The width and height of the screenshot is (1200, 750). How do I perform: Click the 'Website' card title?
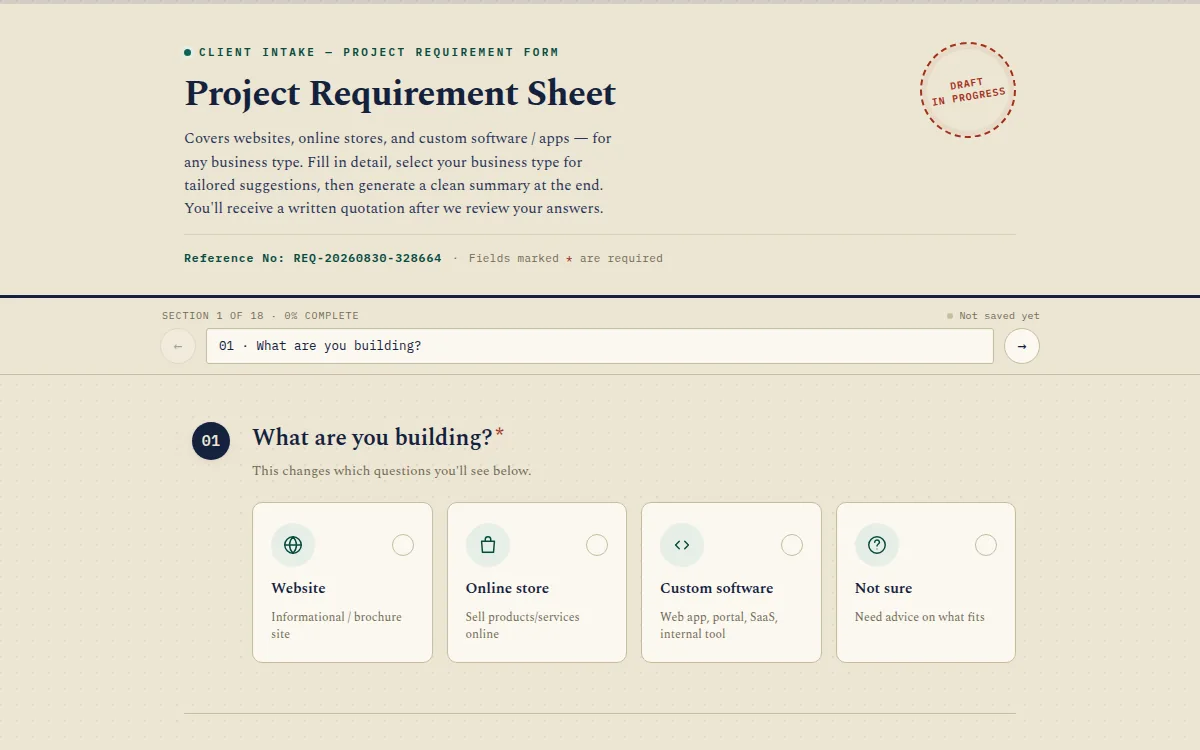pyautogui.click(x=298, y=588)
